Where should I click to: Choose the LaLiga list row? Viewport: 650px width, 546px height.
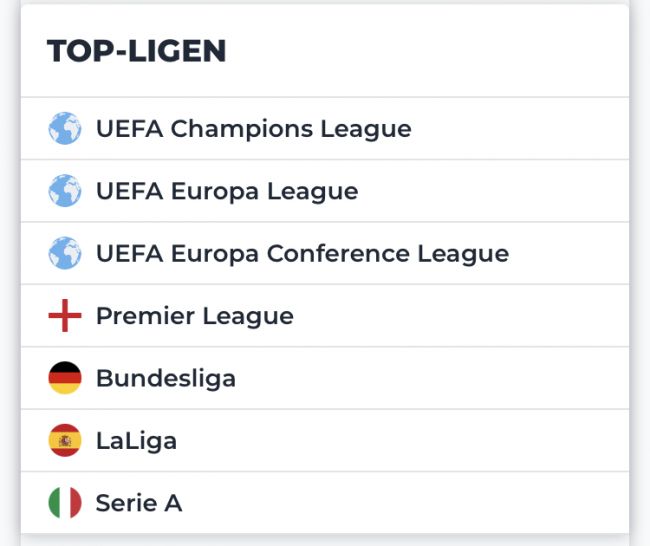point(400,441)
